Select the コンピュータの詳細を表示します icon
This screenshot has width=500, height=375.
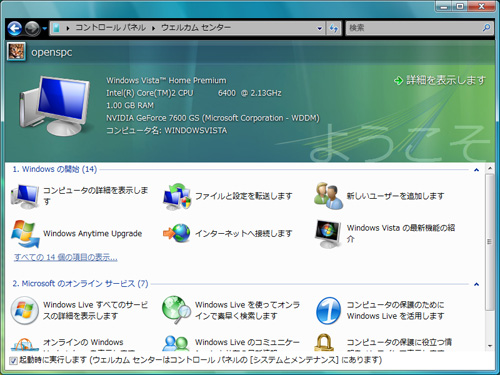[x=25, y=196]
